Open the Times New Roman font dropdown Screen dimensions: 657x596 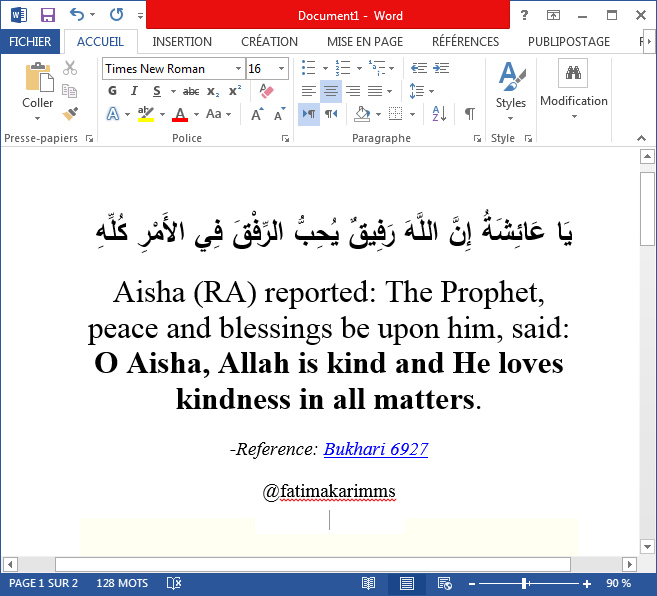click(238, 68)
